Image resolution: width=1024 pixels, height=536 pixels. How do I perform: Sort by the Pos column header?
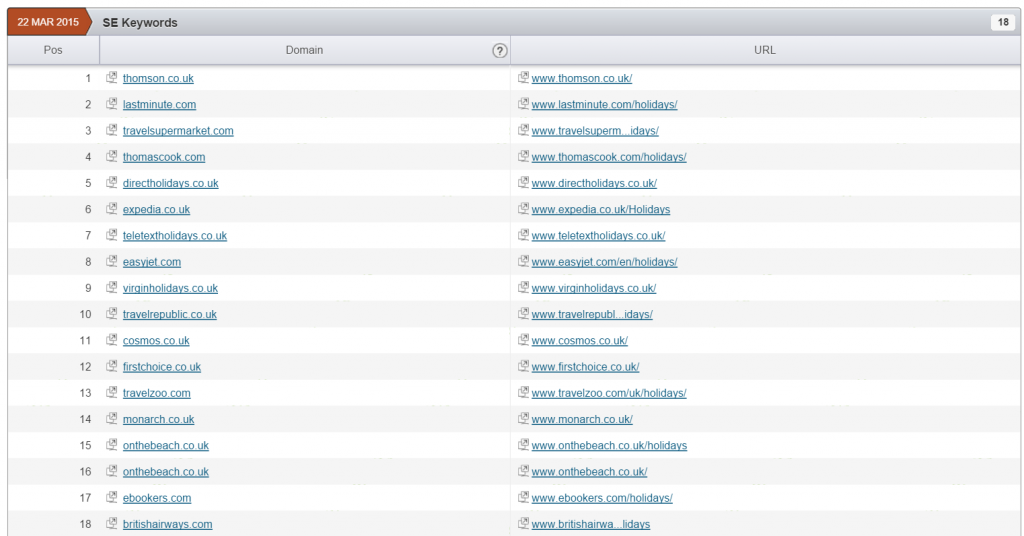pos(53,50)
